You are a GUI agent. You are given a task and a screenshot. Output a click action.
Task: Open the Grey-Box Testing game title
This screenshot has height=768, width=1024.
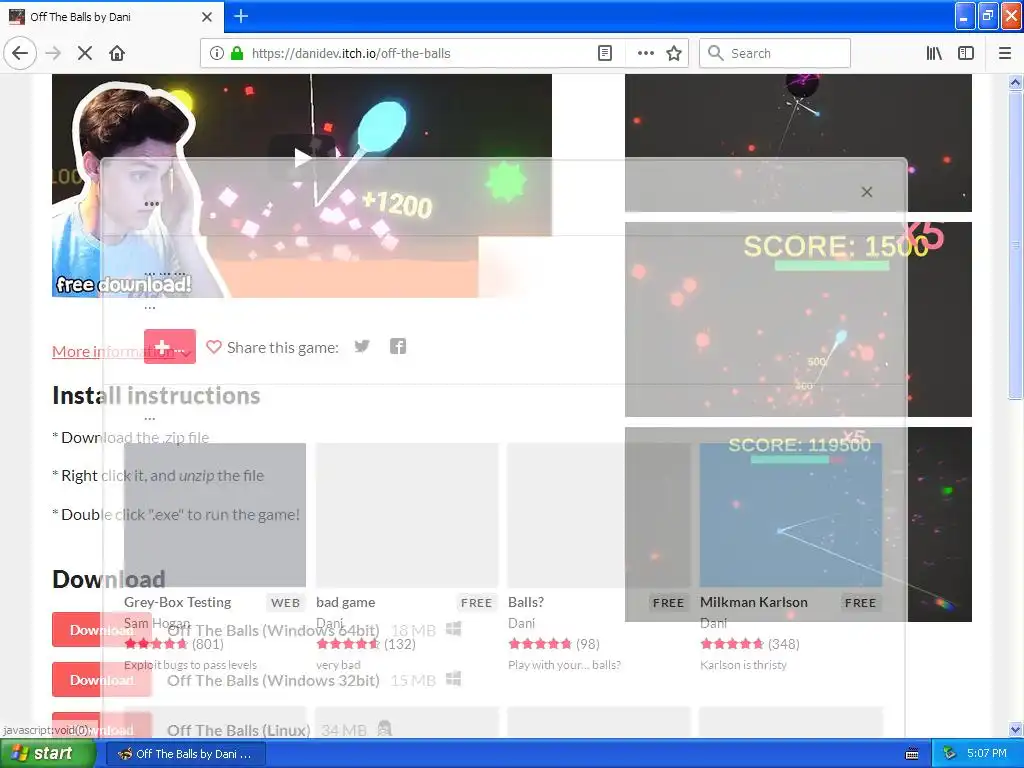pyautogui.click(x=178, y=602)
